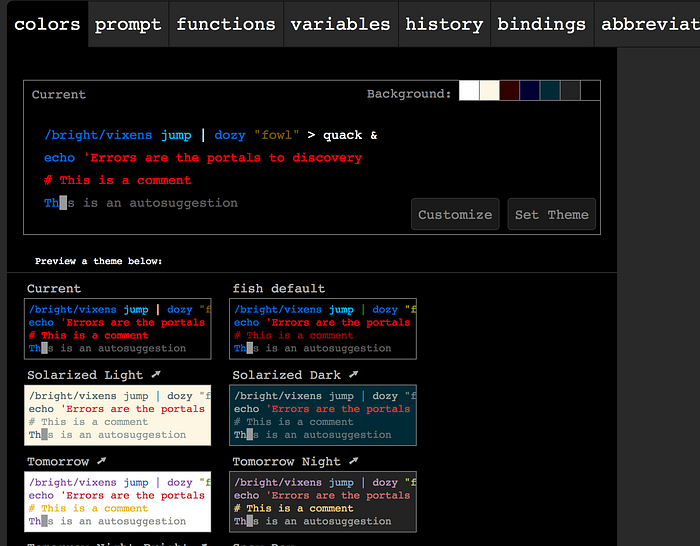Click '# This is a comment' in main preview
The height and width of the screenshot is (546, 700).
[x=117, y=180]
